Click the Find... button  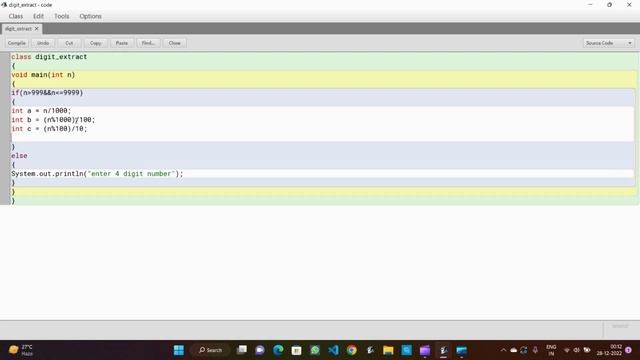tap(148, 43)
